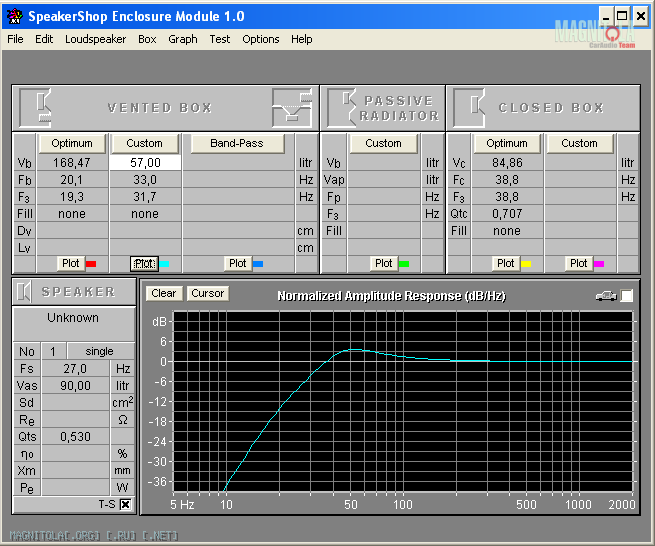Click the Band-Pass button

[237, 143]
